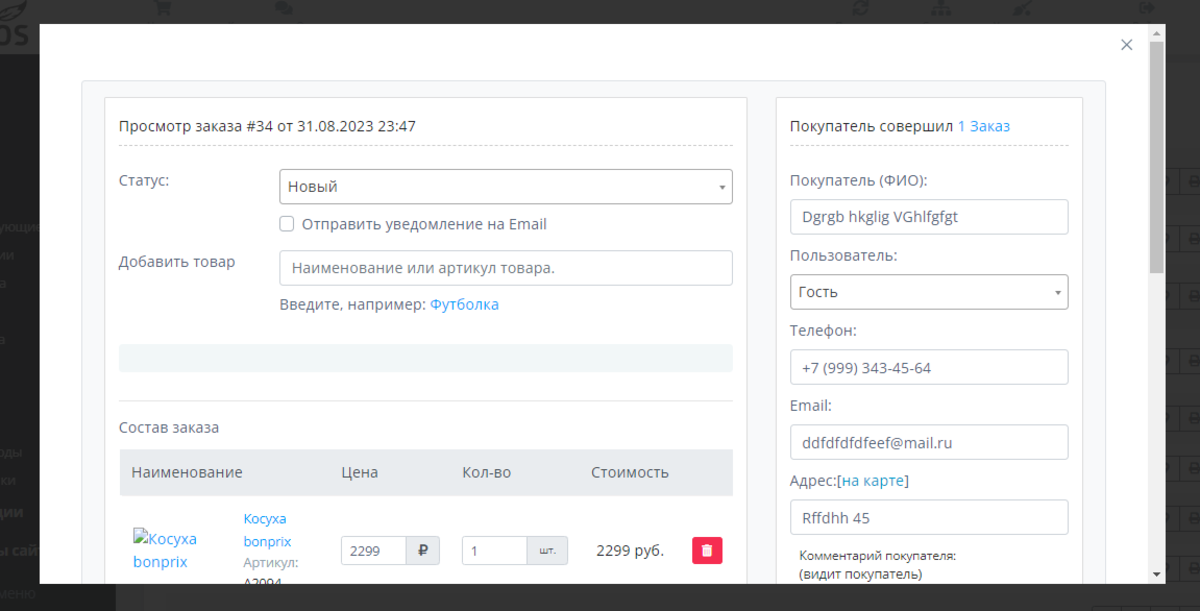
Task: Click the шт. unit label beside quantity
Action: (x=547, y=550)
